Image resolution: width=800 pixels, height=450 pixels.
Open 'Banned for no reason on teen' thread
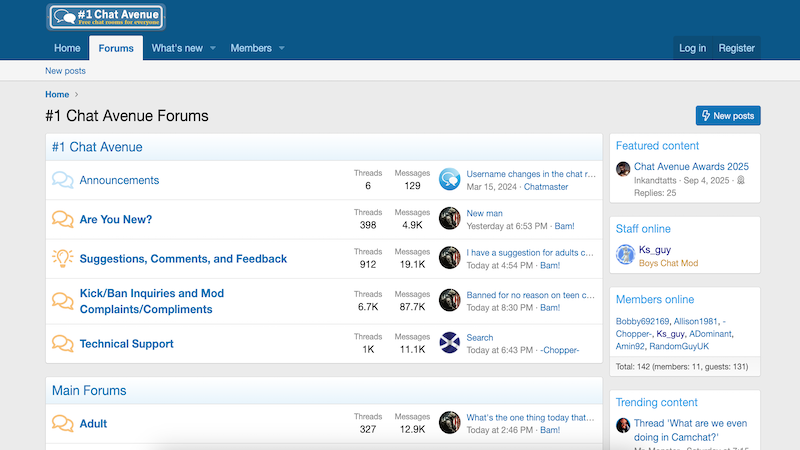531,295
